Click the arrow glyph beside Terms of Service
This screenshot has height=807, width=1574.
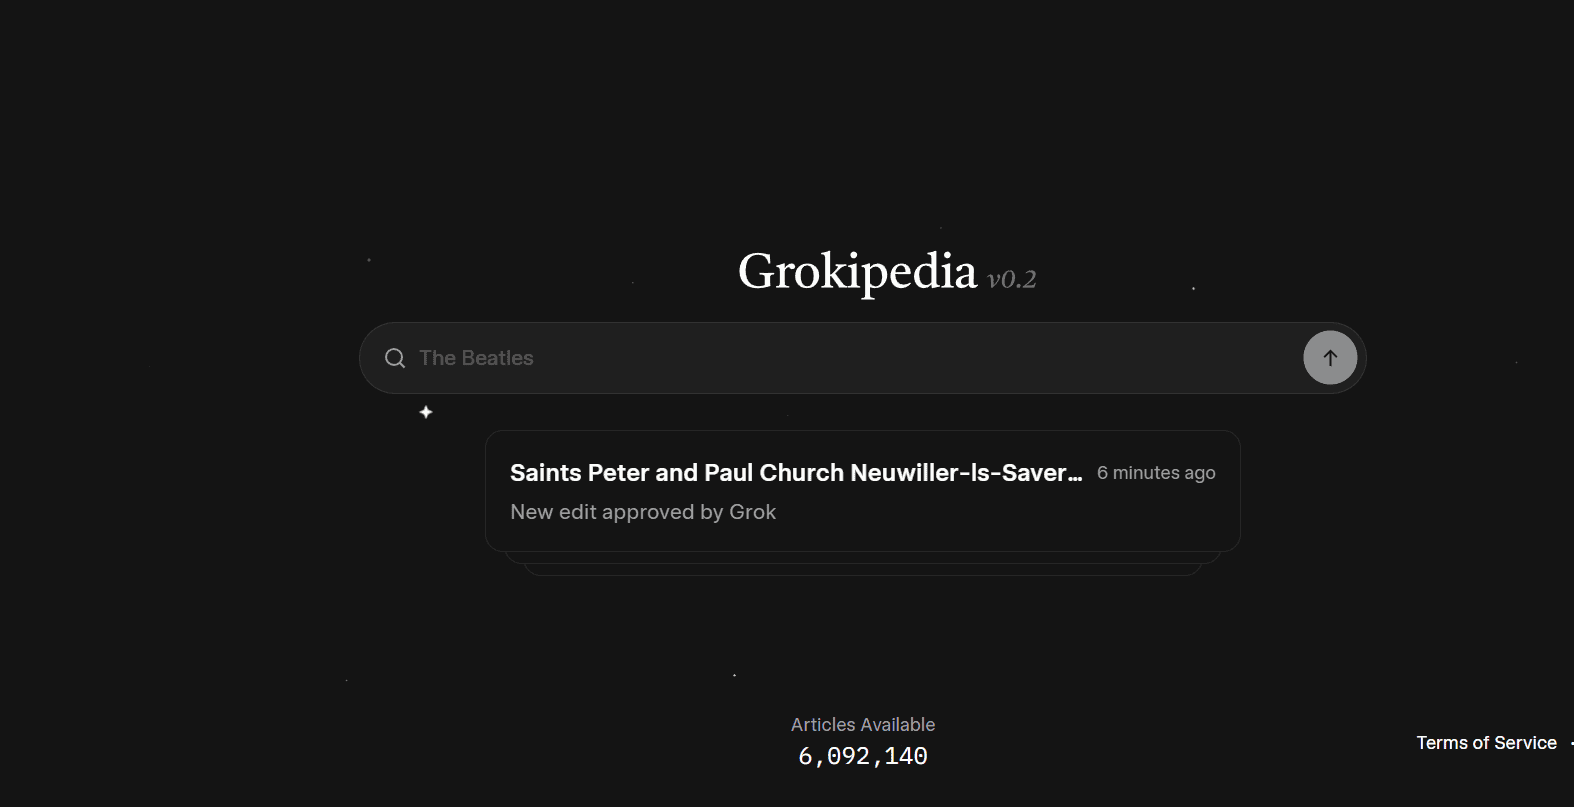pyautogui.click(x=1568, y=742)
